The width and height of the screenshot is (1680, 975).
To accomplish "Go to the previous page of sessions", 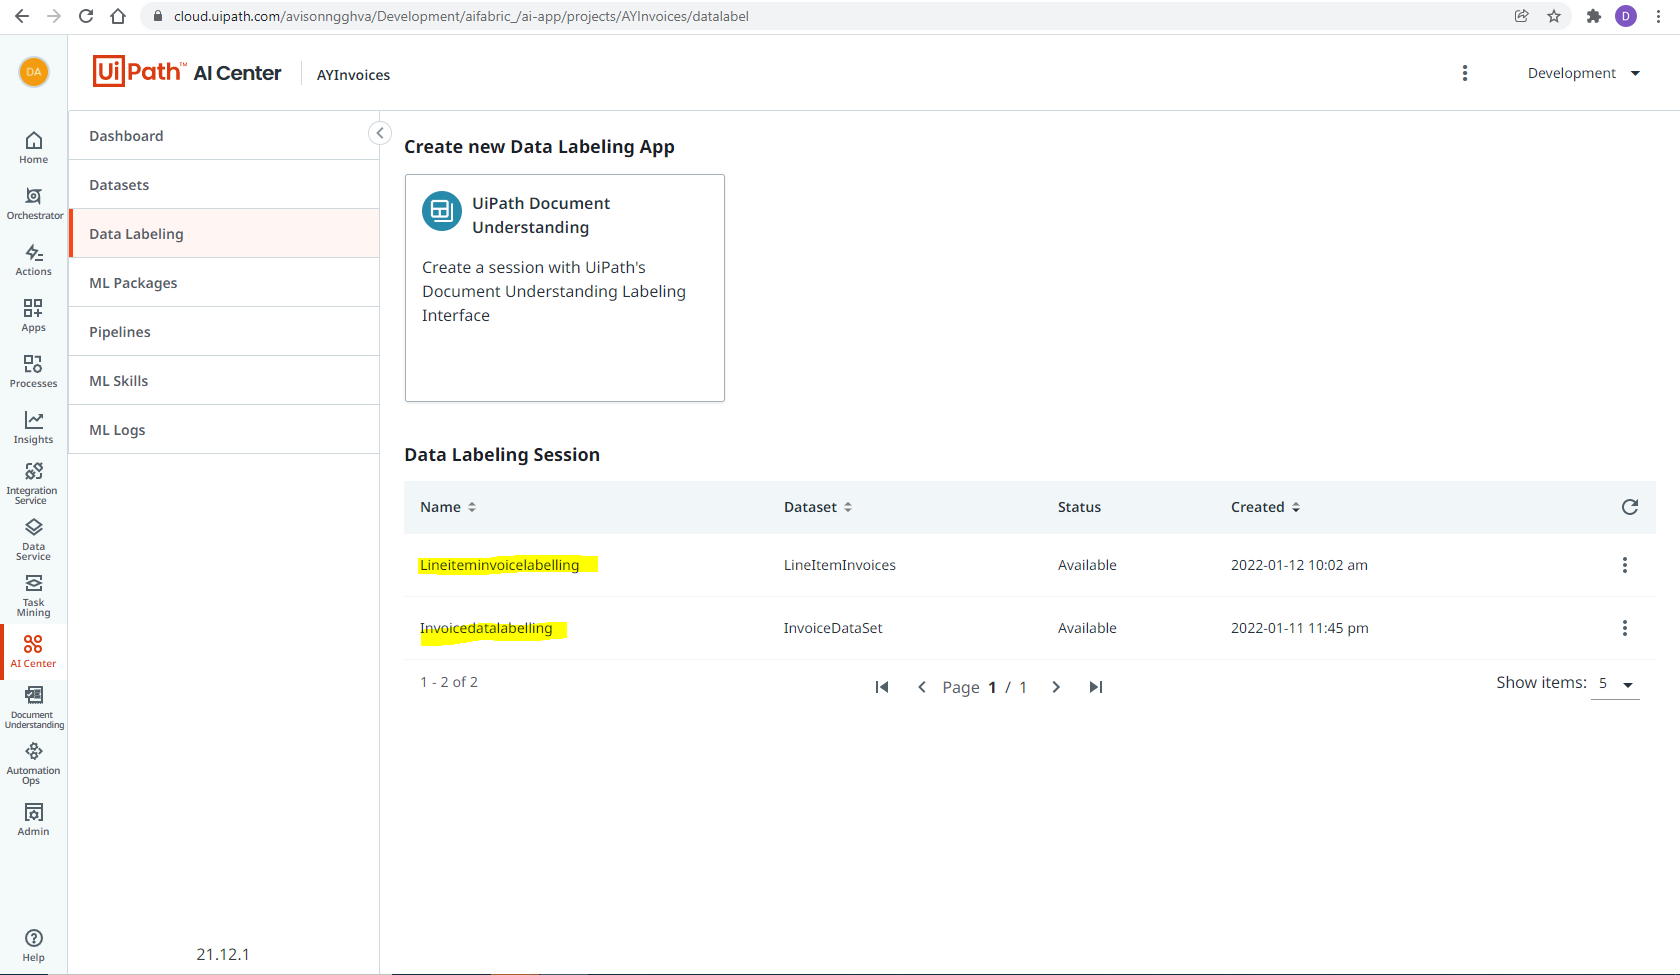I will (922, 687).
